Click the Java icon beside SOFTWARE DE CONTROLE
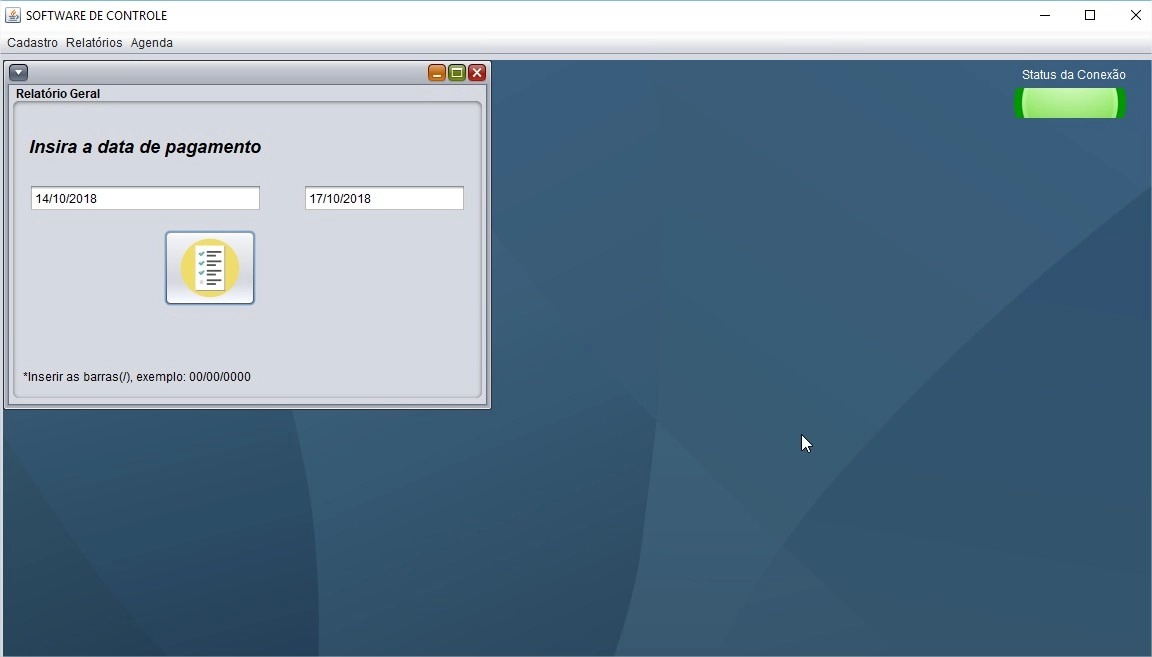 click(x=12, y=15)
